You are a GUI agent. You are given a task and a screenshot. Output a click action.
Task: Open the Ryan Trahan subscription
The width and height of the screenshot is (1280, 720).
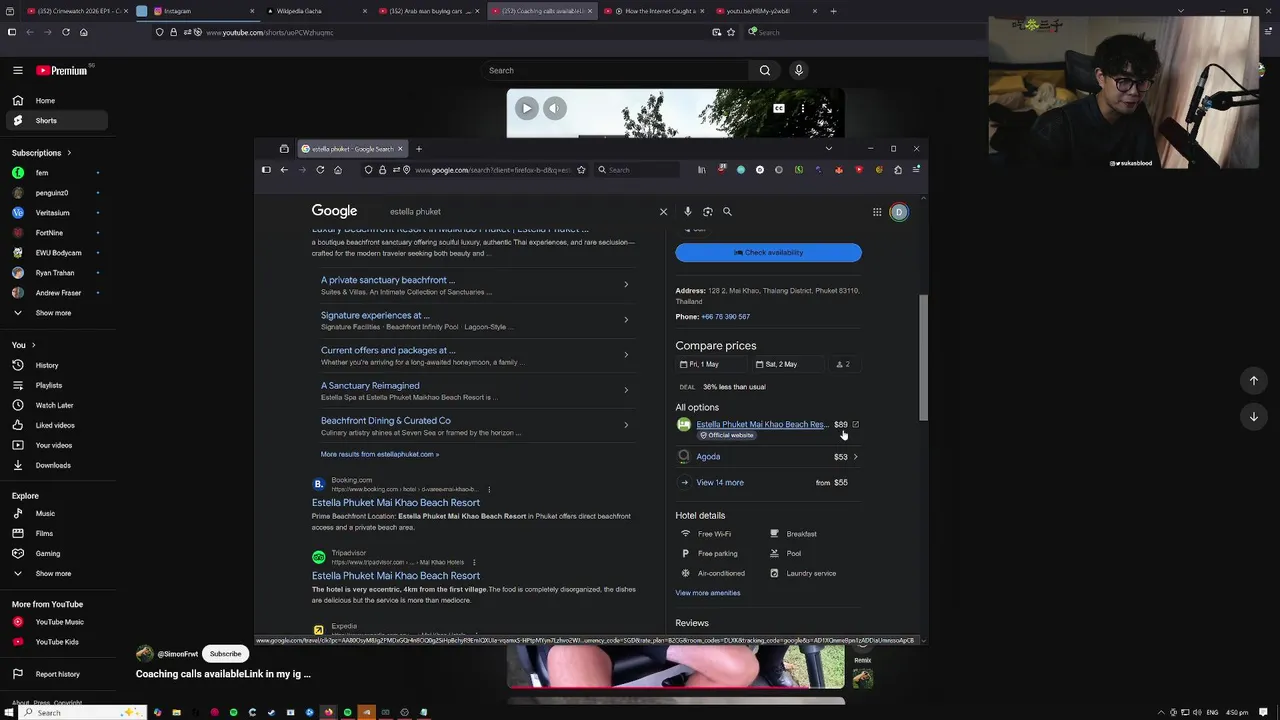pos(55,273)
